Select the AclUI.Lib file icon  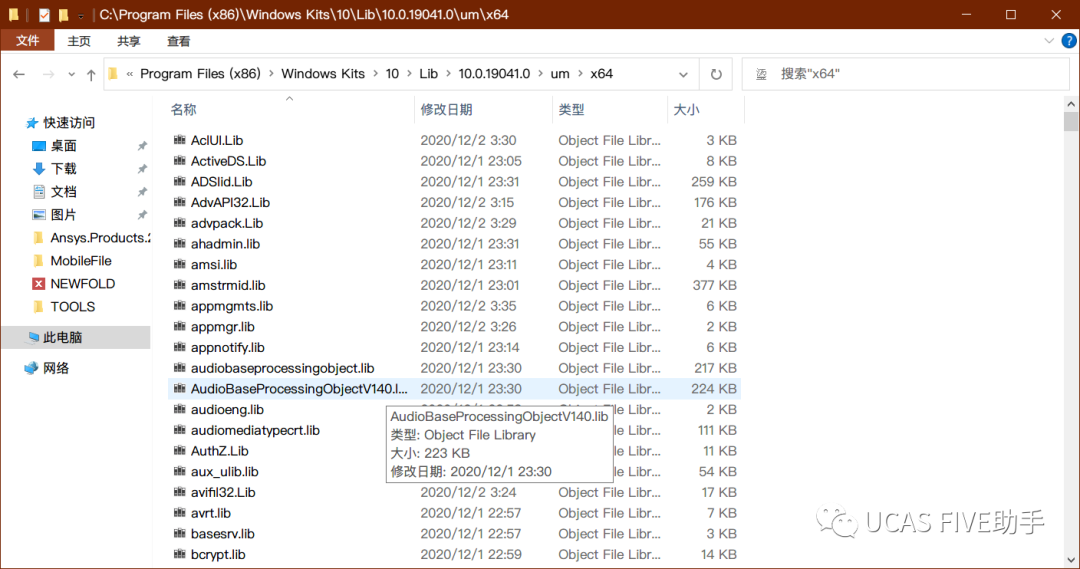pyautogui.click(x=180, y=140)
